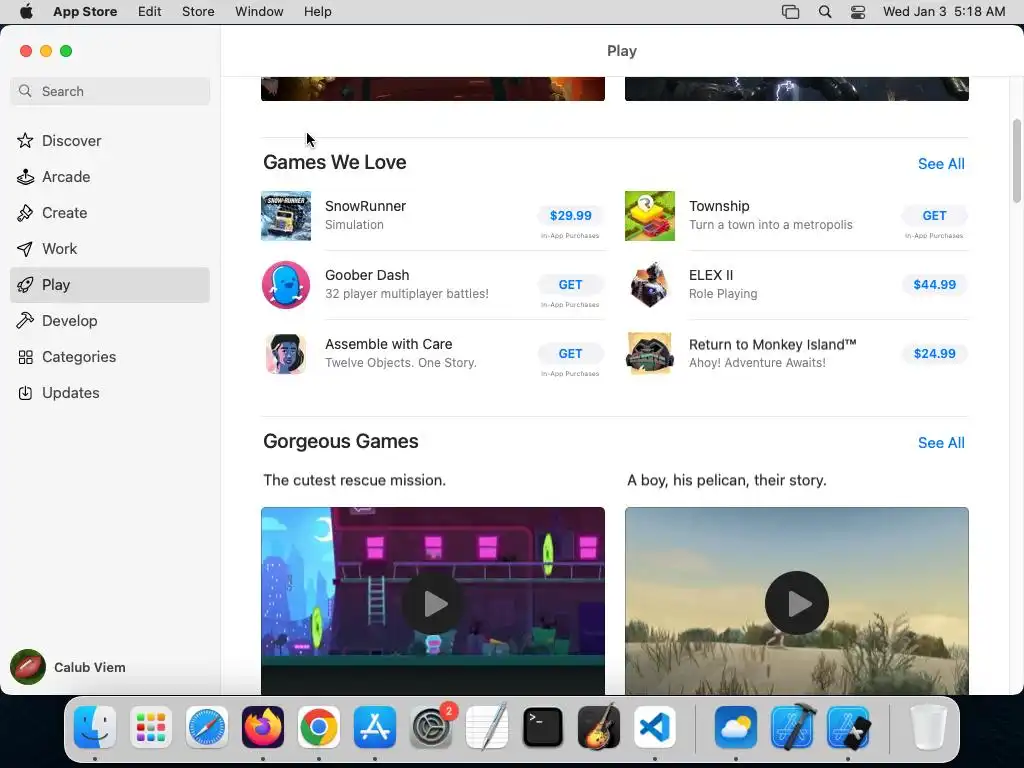Select Updates in the sidebar
This screenshot has width=1024, height=768.
point(110,393)
